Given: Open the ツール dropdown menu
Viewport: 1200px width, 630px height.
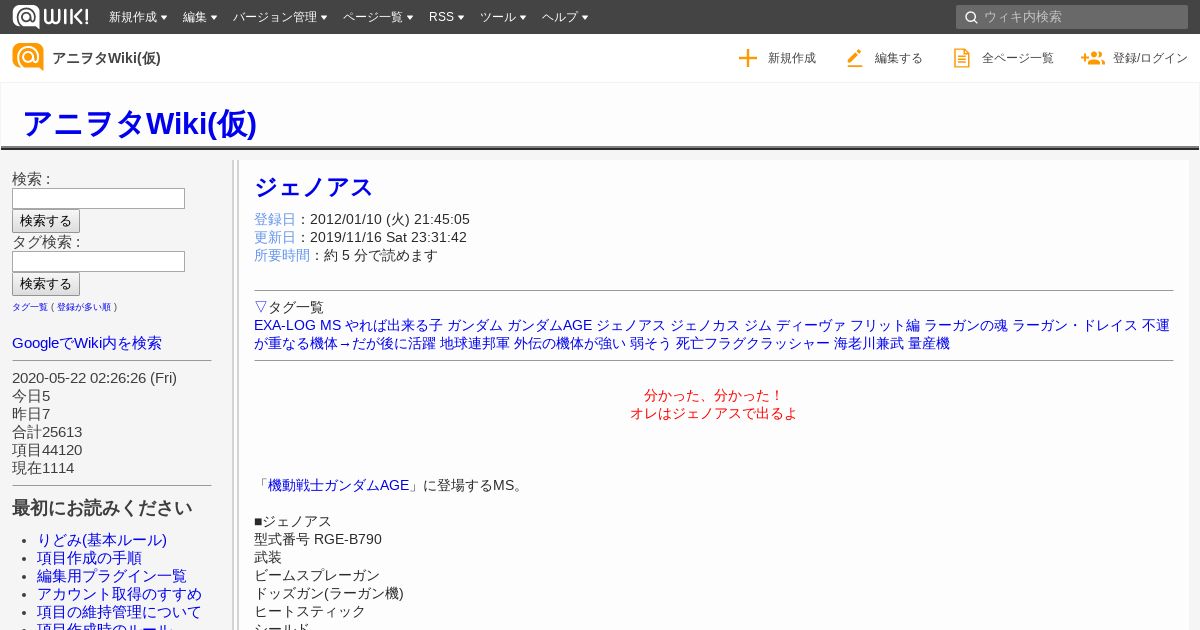Looking at the screenshot, I should click(x=503, y=17).
